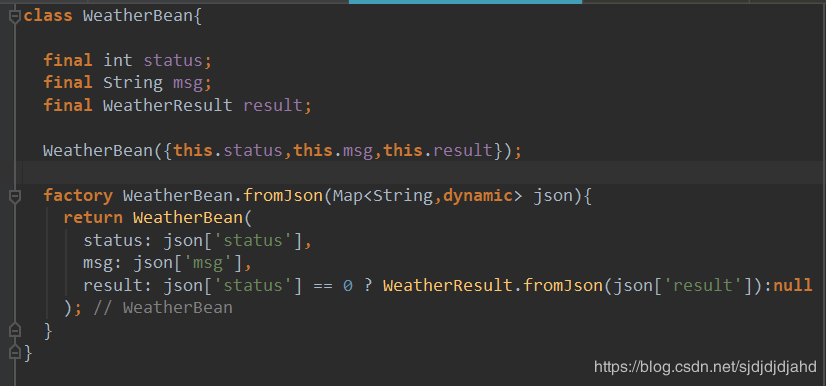
Task: Click the 'status:' named argument
Action: (118, 240)
